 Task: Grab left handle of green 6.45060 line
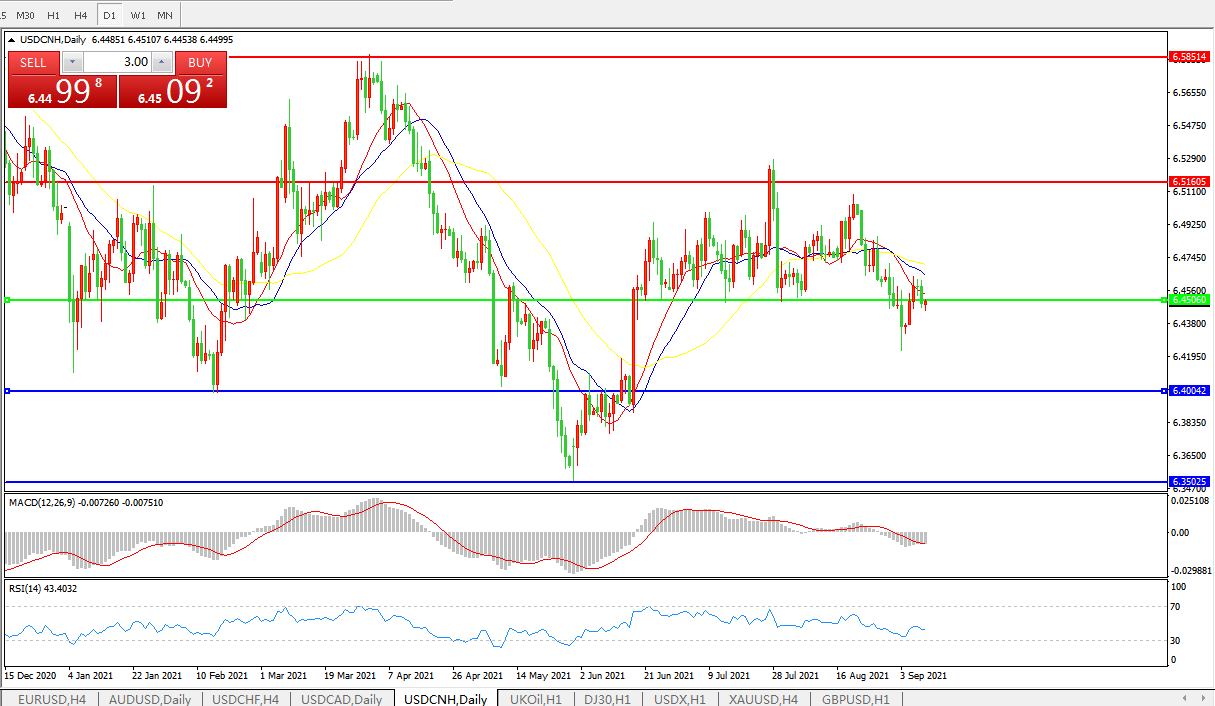8,300
